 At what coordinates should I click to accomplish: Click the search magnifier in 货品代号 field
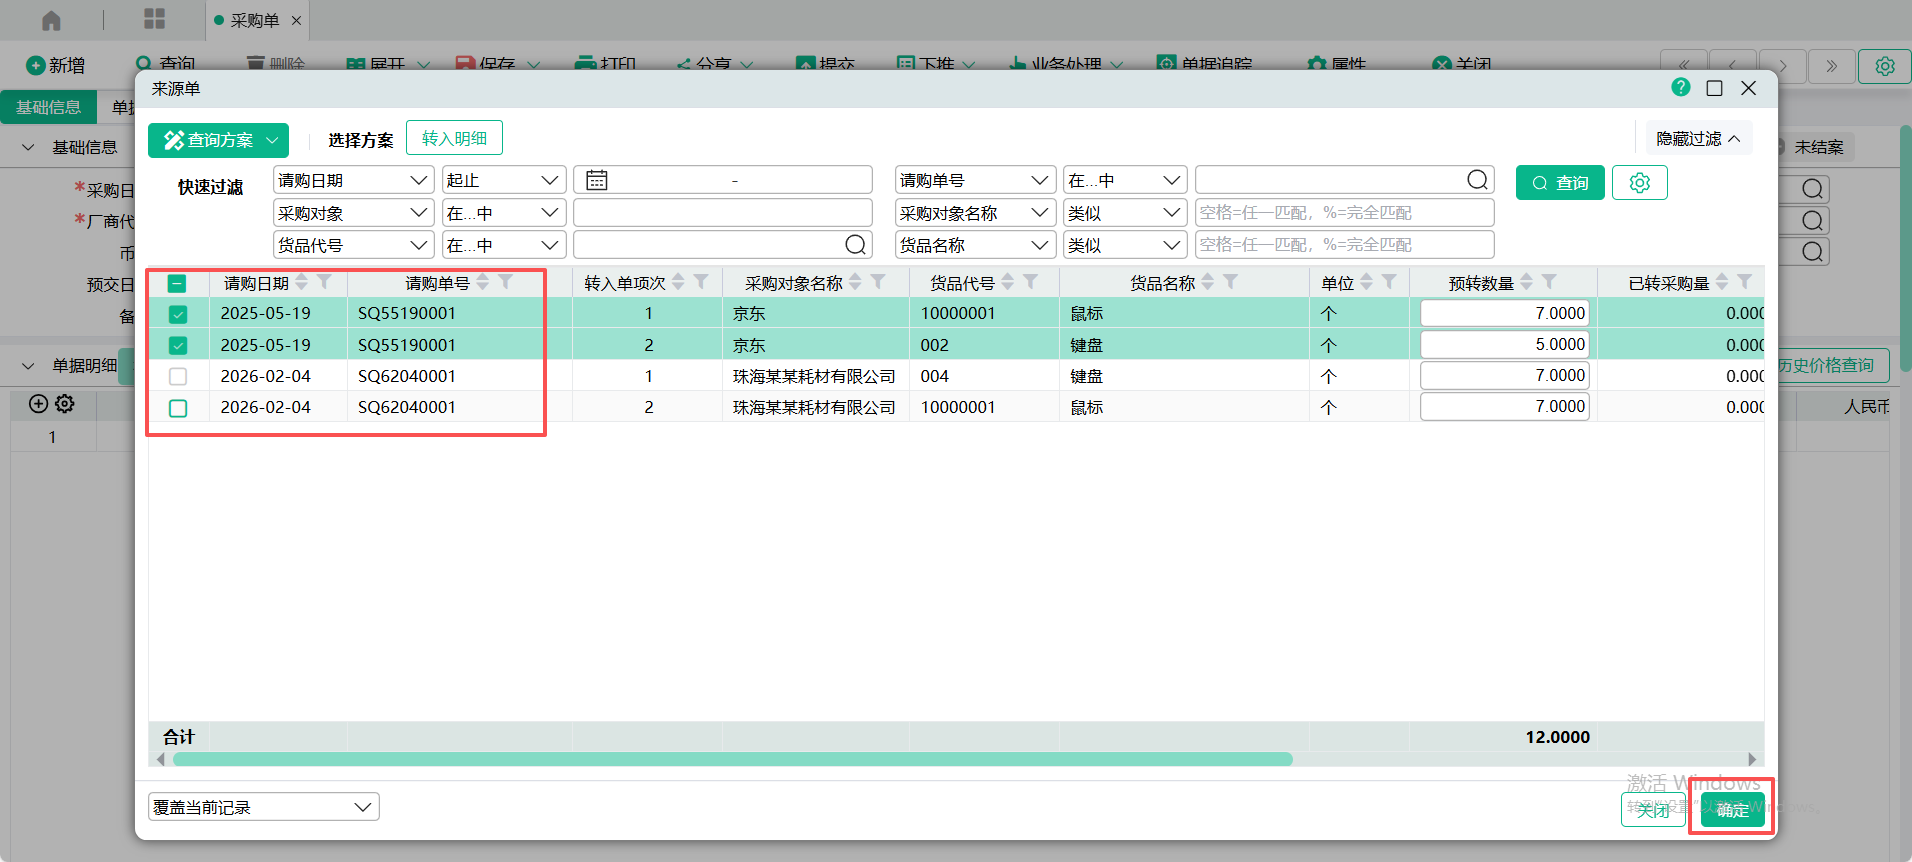855,245
